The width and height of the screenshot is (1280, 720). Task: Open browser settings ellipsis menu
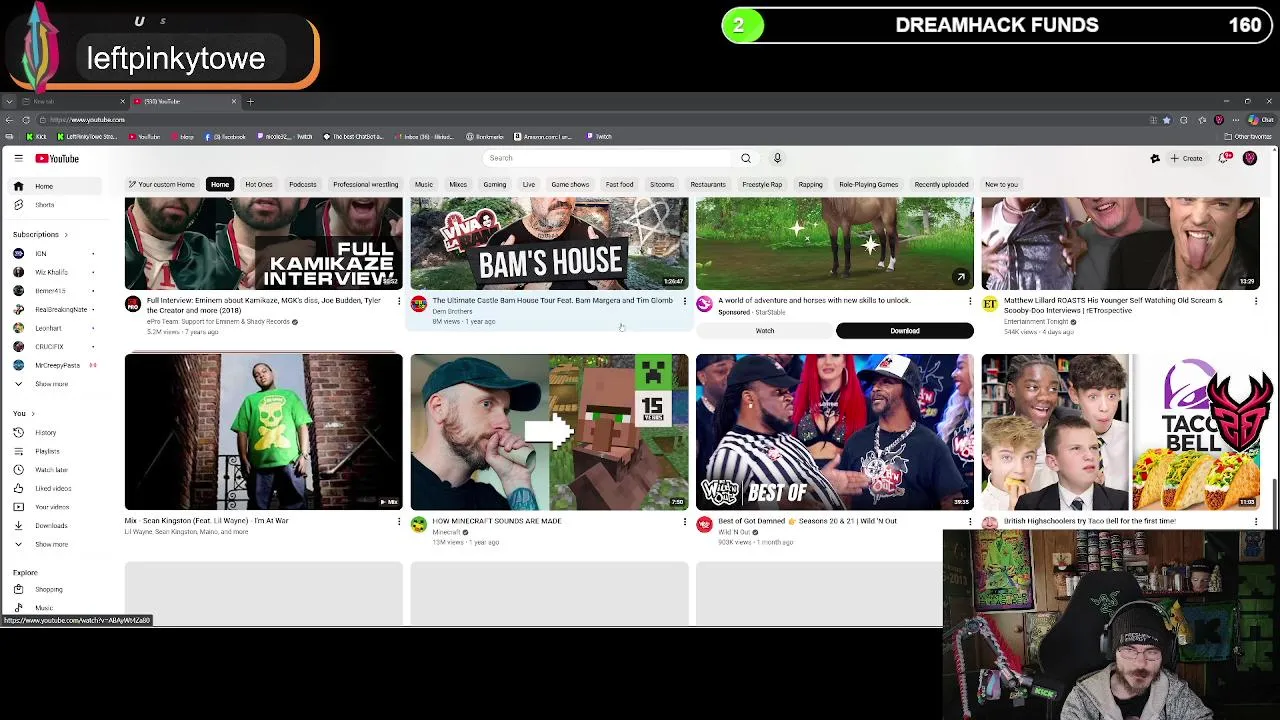(1236, 120)
